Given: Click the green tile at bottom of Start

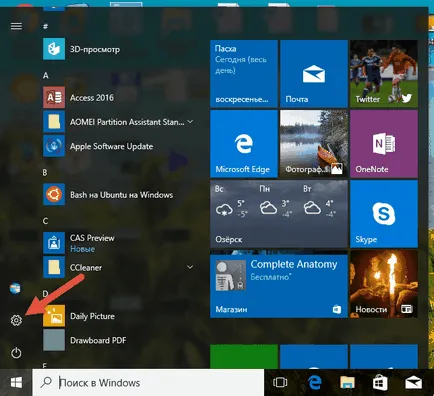Looking at the screenshot, I should [244, 357].
